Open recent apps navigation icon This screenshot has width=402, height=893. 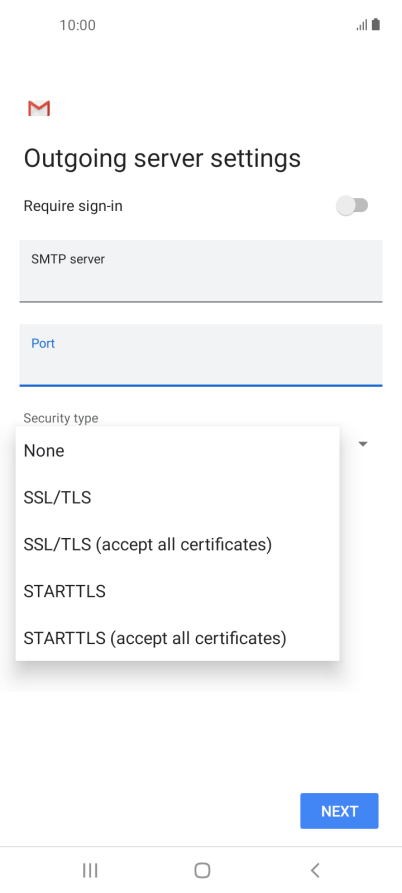click(90, 870)
